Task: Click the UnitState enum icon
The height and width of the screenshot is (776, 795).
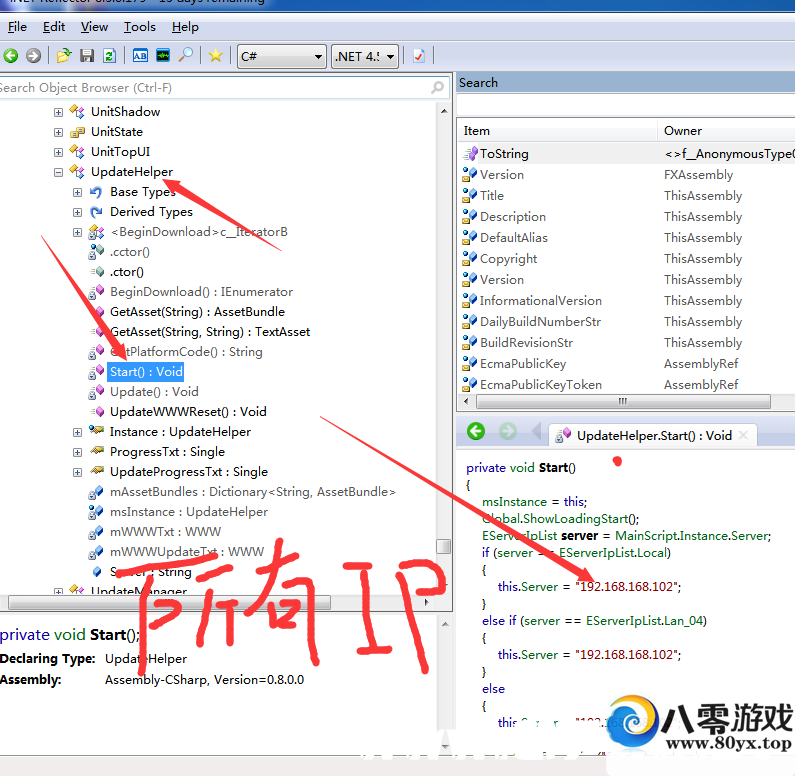Action: 77,132
